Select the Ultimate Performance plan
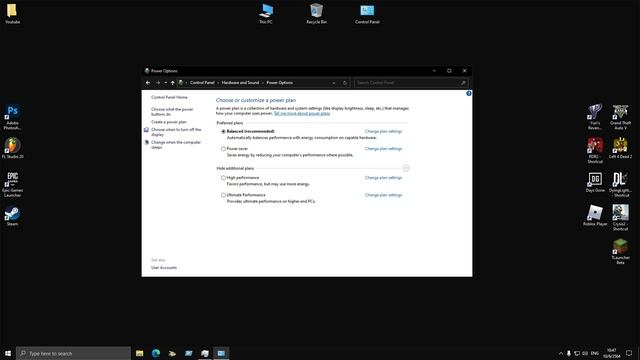The width and height of the screenshot is (640, 360). (223, 195)
